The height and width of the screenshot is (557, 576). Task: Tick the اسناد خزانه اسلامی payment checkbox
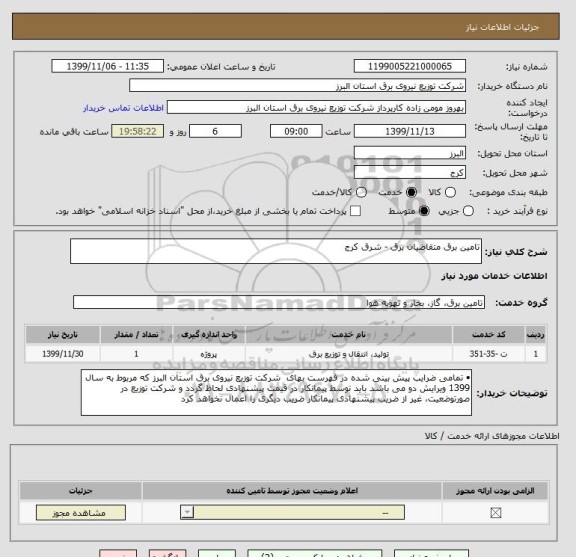[x=355, y=211]
